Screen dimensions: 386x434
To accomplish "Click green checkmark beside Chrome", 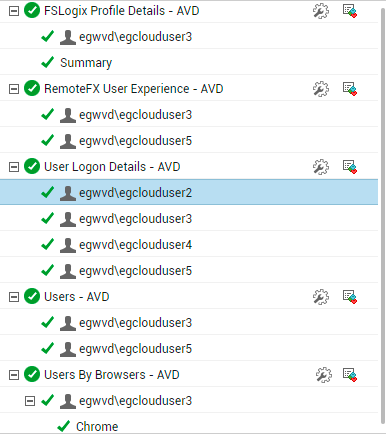I will (x=64, y=426).
